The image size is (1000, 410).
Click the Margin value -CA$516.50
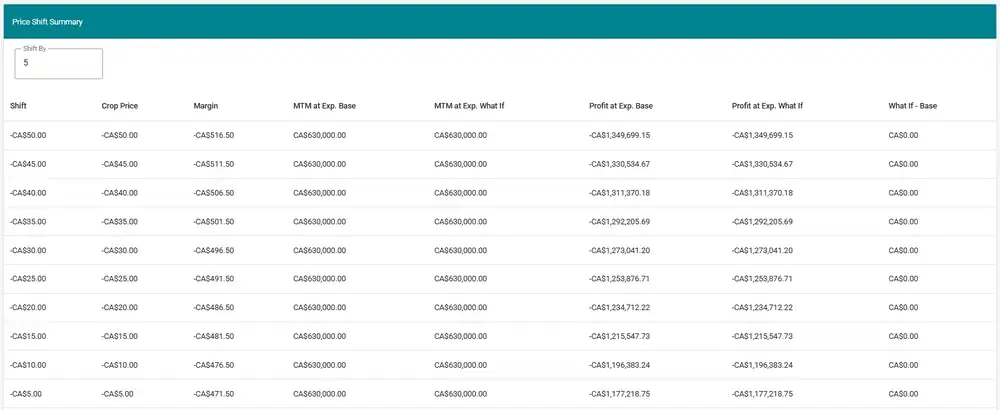tap(214, 135)
